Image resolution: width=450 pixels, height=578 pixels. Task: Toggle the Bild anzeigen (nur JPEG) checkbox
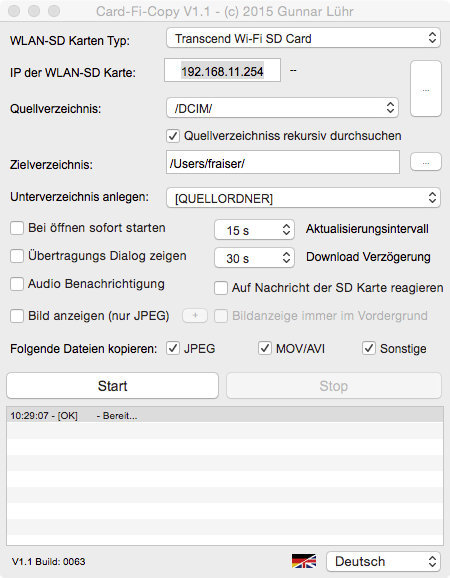coord(17,316)
